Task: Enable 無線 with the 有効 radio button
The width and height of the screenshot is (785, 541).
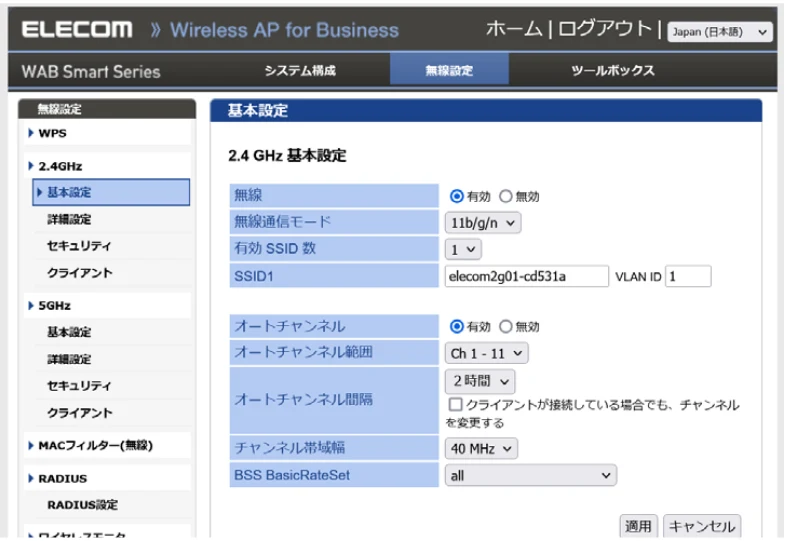Action: [456, 196]
